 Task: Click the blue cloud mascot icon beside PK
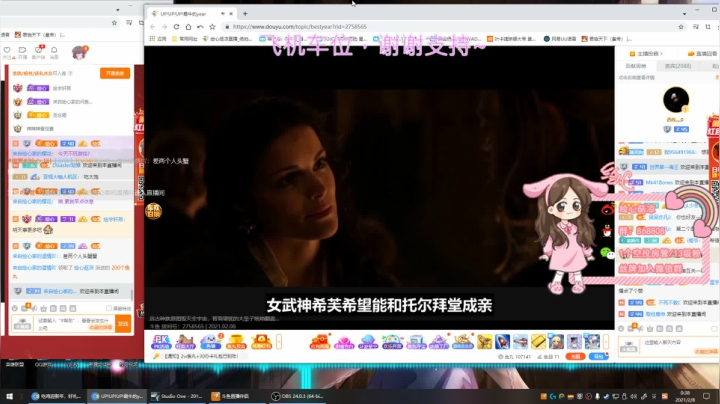click(x=211, y=342)
